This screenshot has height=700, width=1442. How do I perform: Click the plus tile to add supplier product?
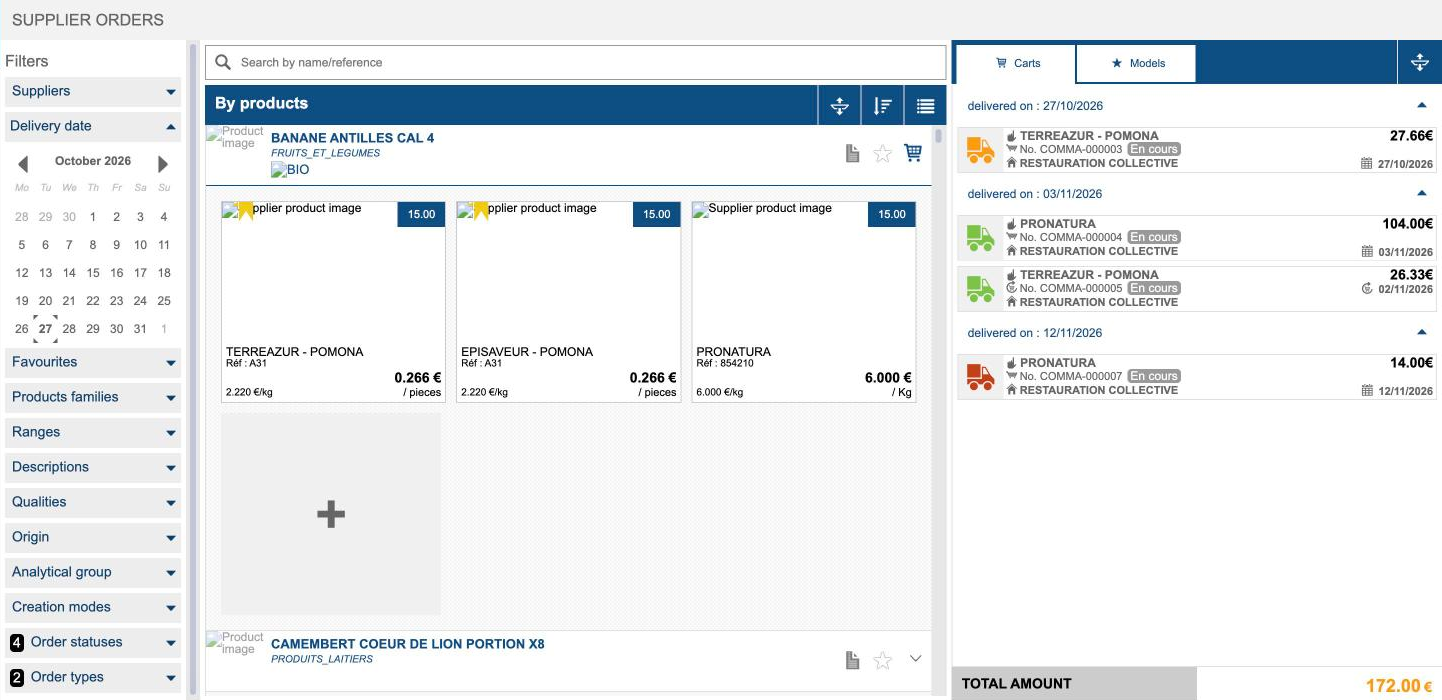331,514
